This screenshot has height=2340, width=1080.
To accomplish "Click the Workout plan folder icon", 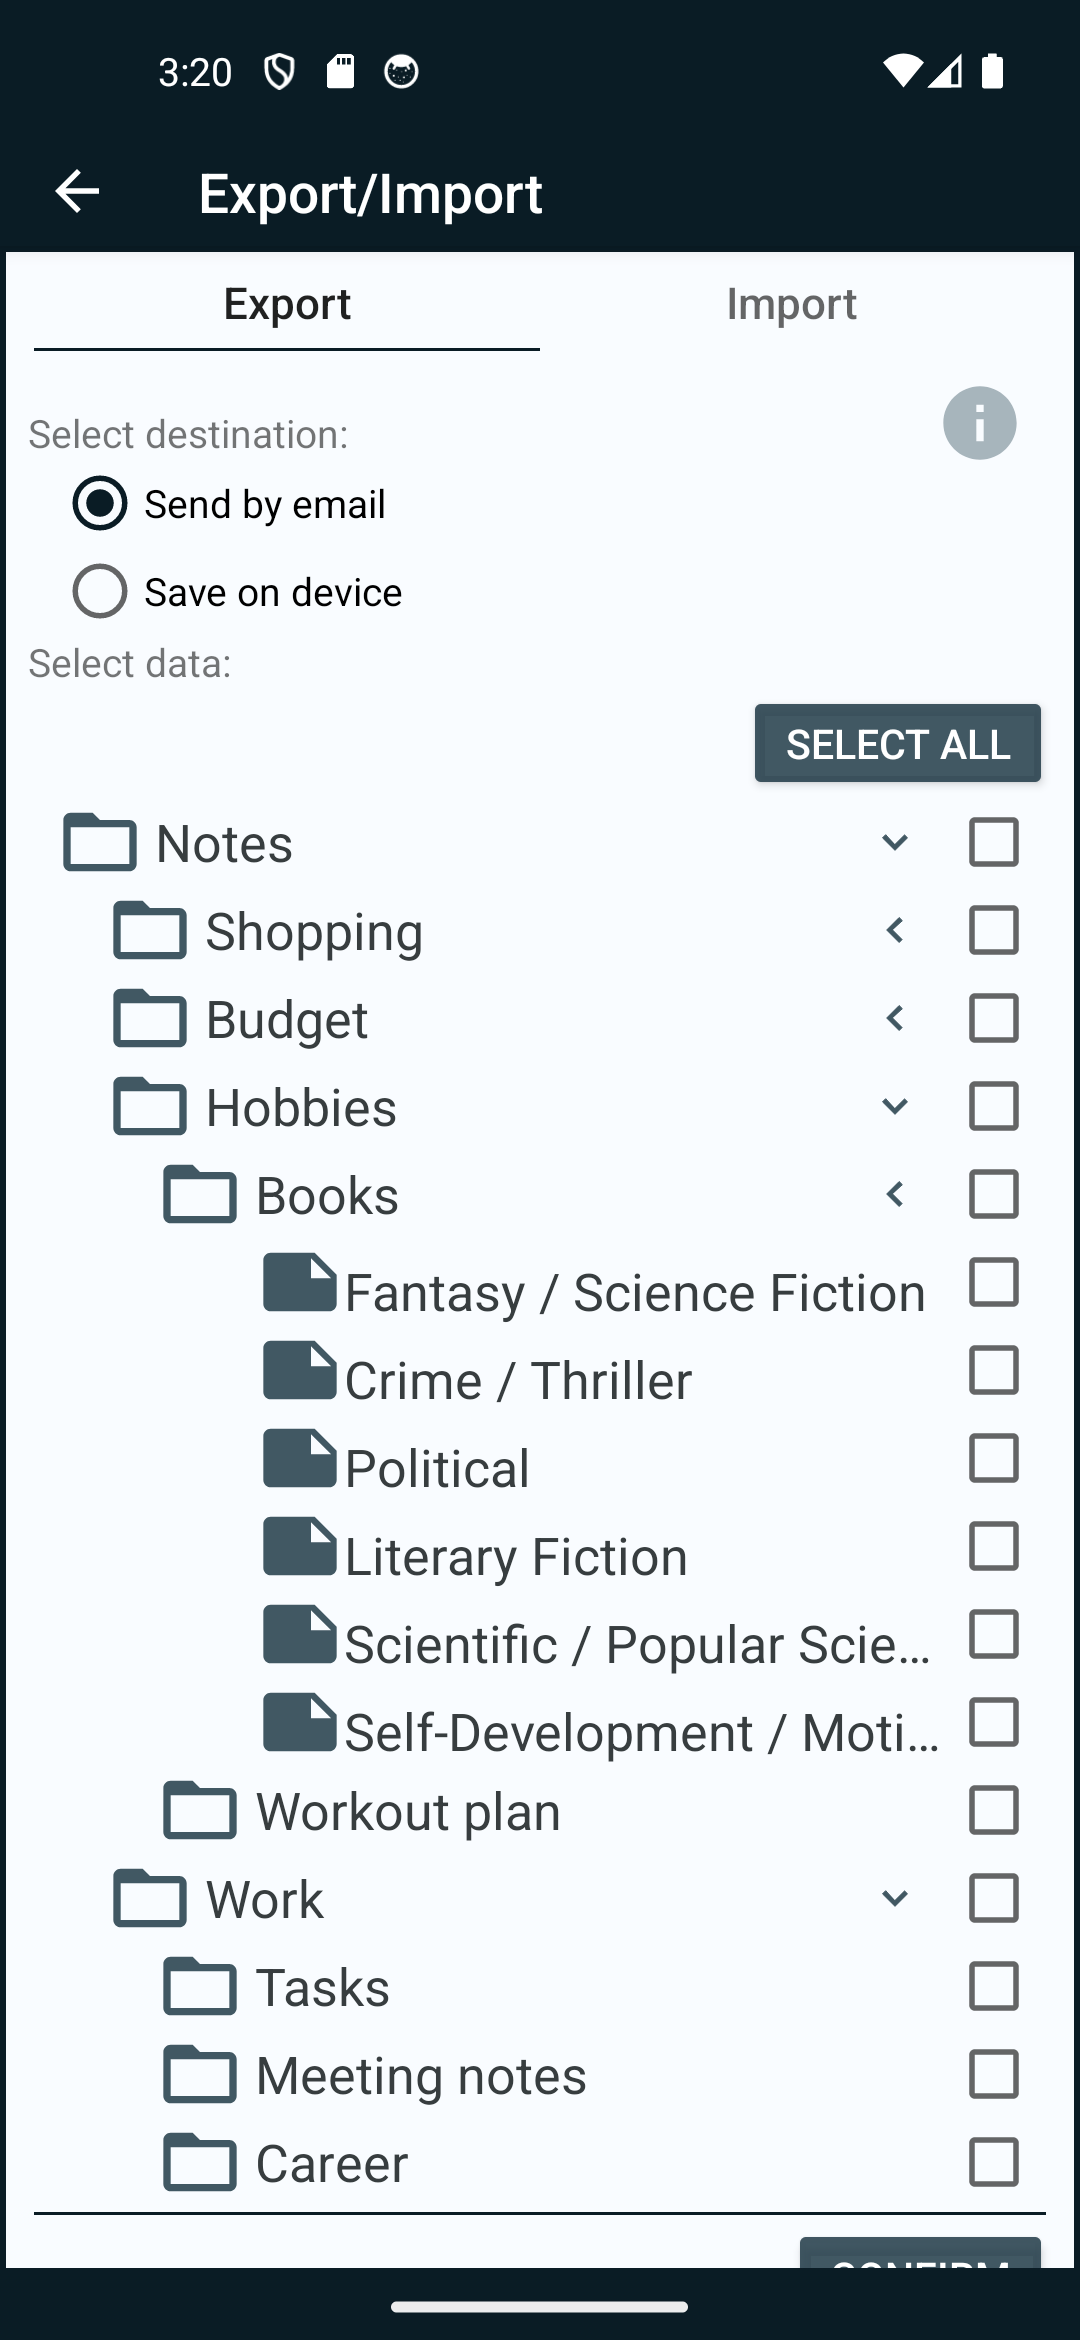I will (x=200, y=1810).
